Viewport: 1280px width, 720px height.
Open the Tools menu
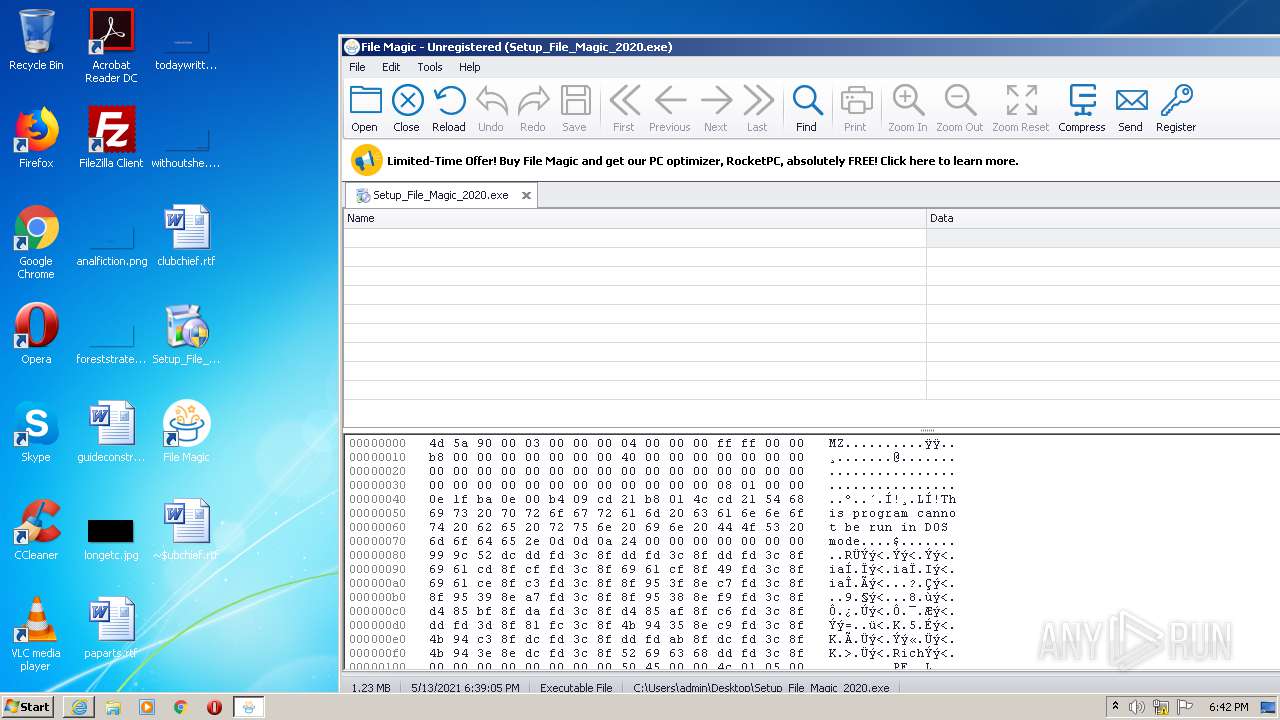tap(430, 67)
